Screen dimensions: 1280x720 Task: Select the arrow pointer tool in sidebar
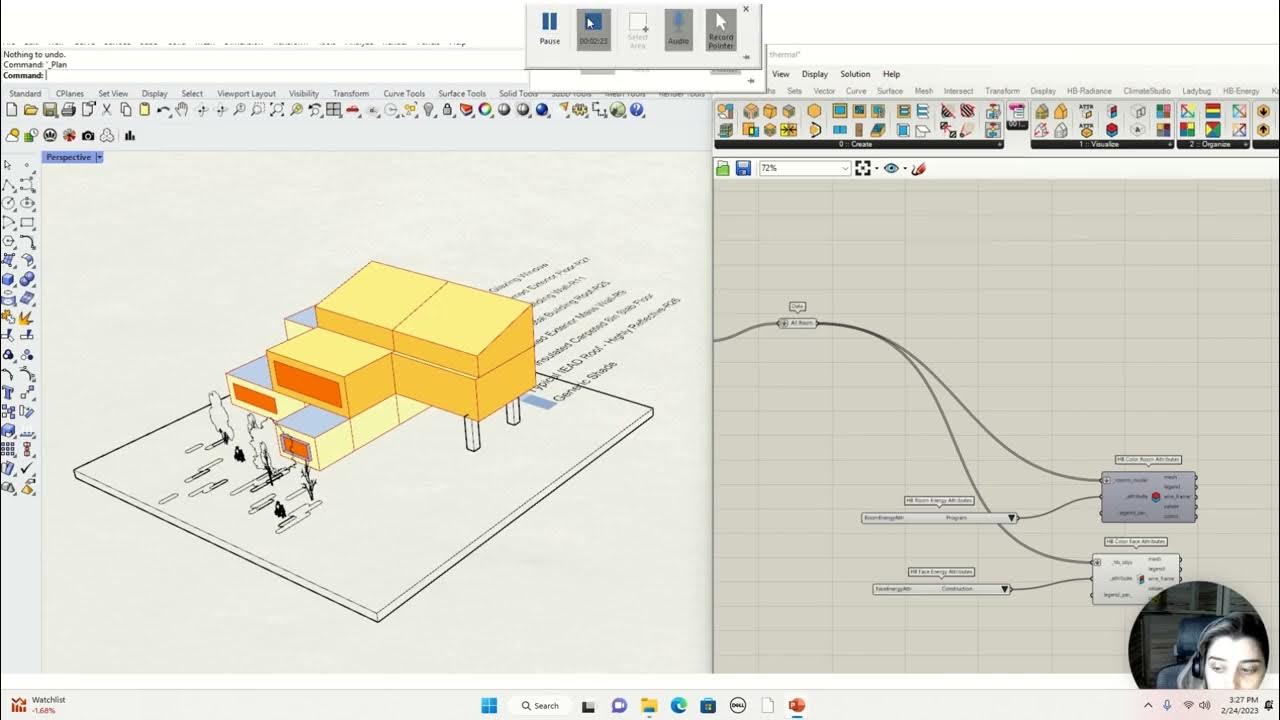[x=7, y=165]
